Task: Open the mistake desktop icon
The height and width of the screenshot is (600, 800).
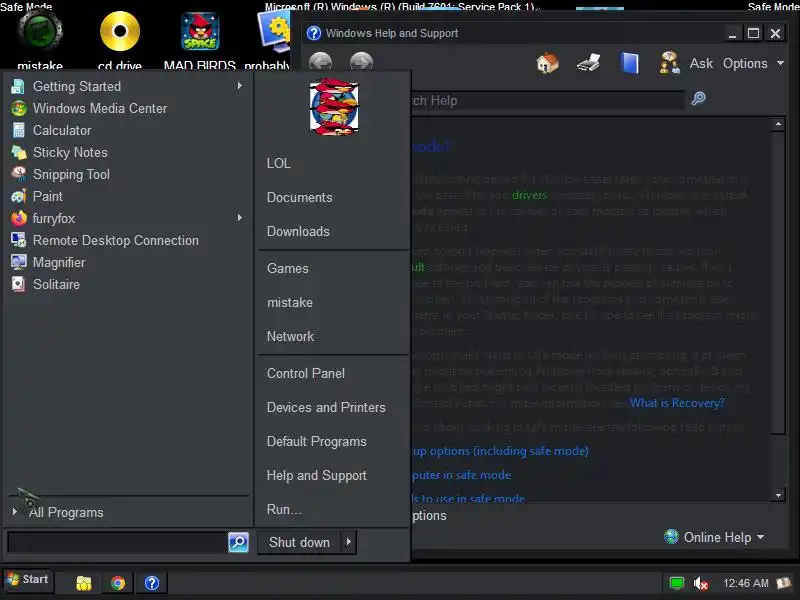Action: pyautogui.click(x=40, y=39)
